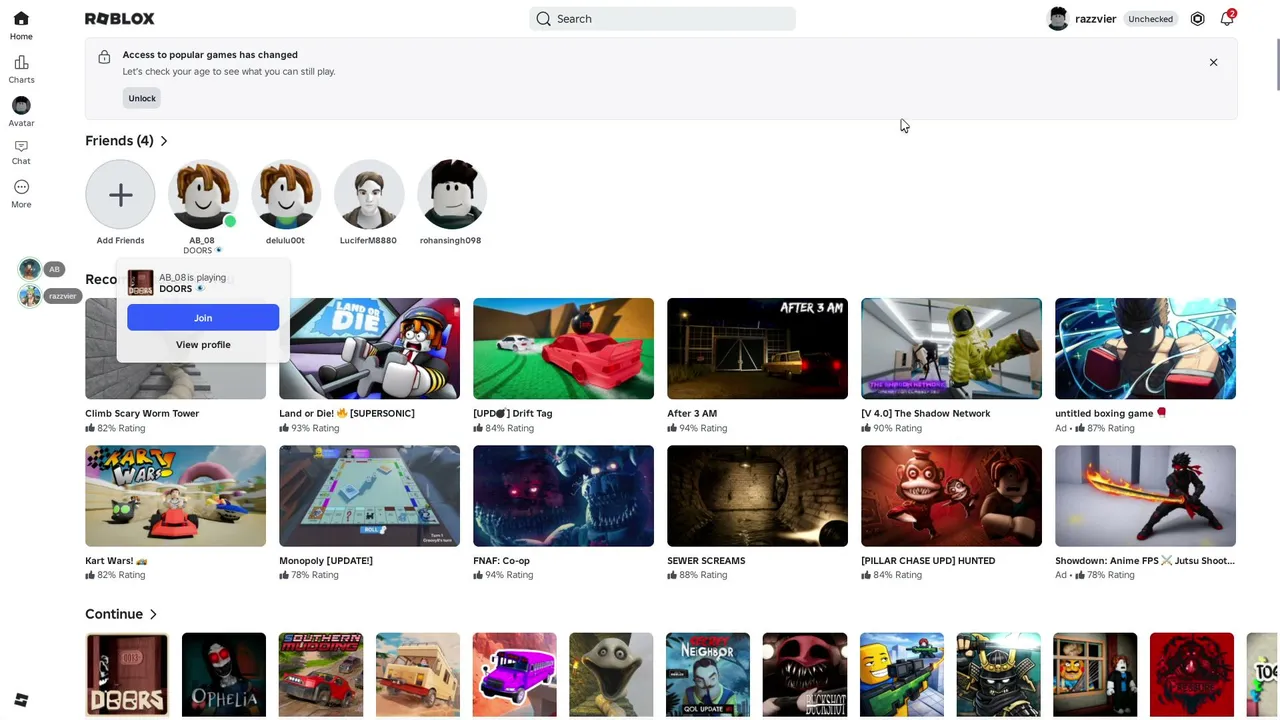Open untitled boxing game thumbnail
Viewport: 1280px width, 720px height.
(x=1145, y=348)
